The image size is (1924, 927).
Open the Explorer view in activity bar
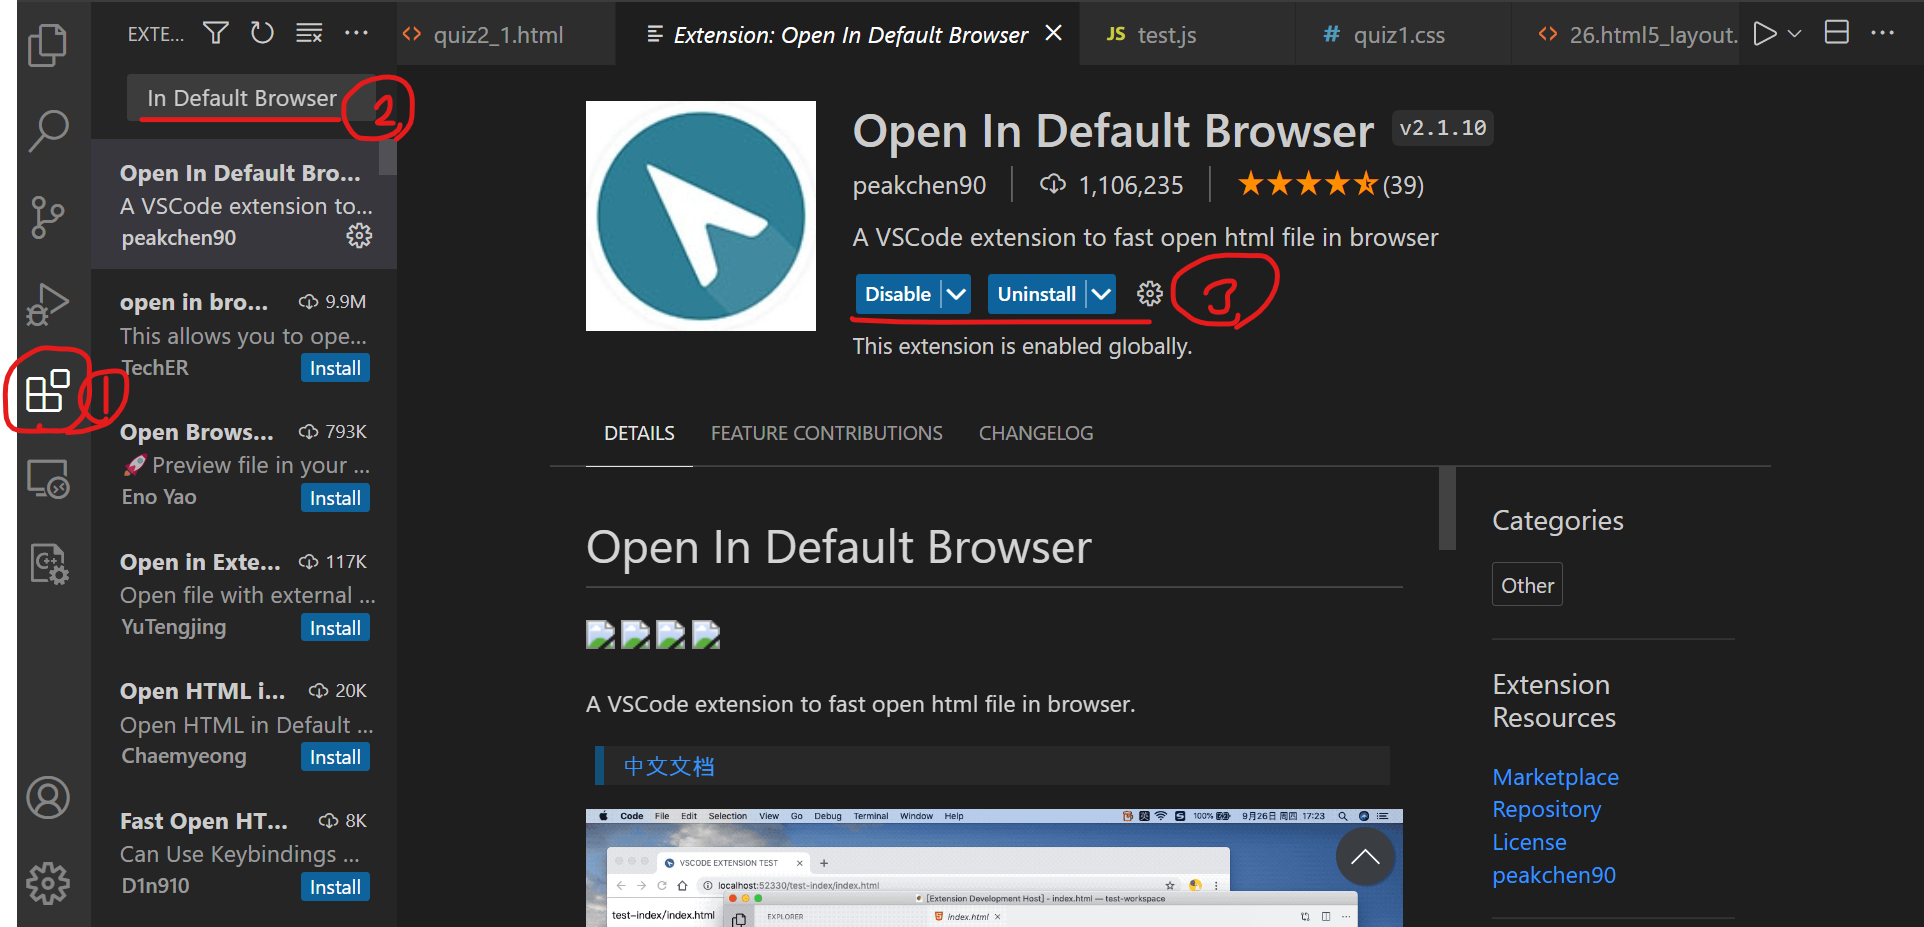coord(47,45)
